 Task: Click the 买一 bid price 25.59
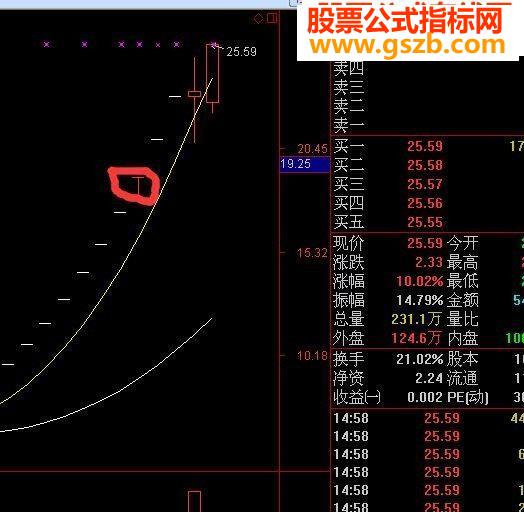pyautogui.click(x=425, y=146)
